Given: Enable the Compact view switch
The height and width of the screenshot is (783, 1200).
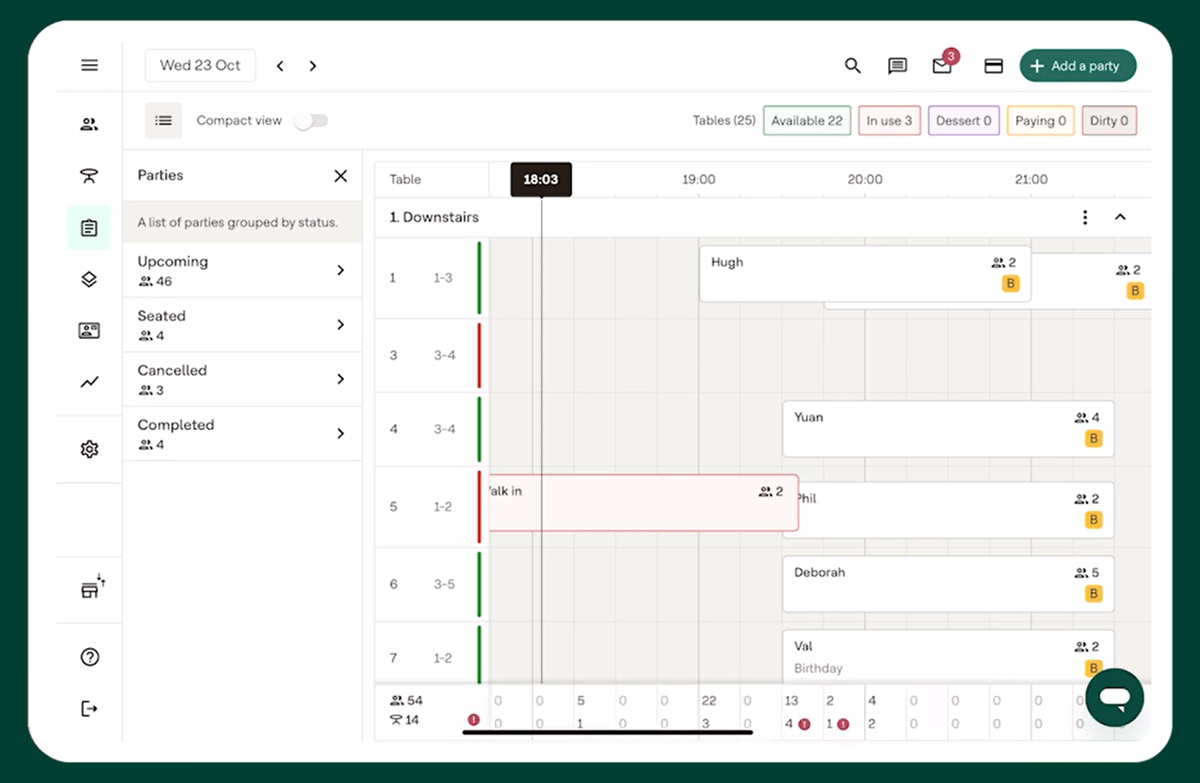Looking at the screenshot, I should [x=311, y=119].
